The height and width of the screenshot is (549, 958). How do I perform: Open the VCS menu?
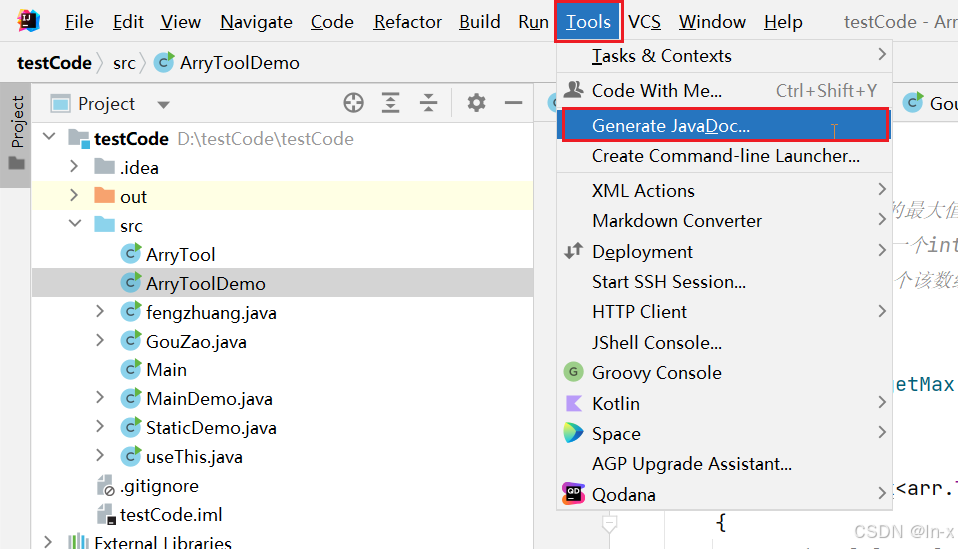[645, 22]
